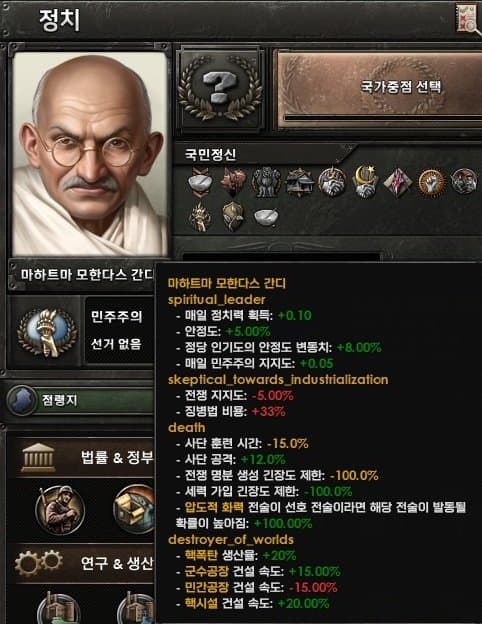
Task: Select the red torn map spirit icon
Action: tap(233, 182)
